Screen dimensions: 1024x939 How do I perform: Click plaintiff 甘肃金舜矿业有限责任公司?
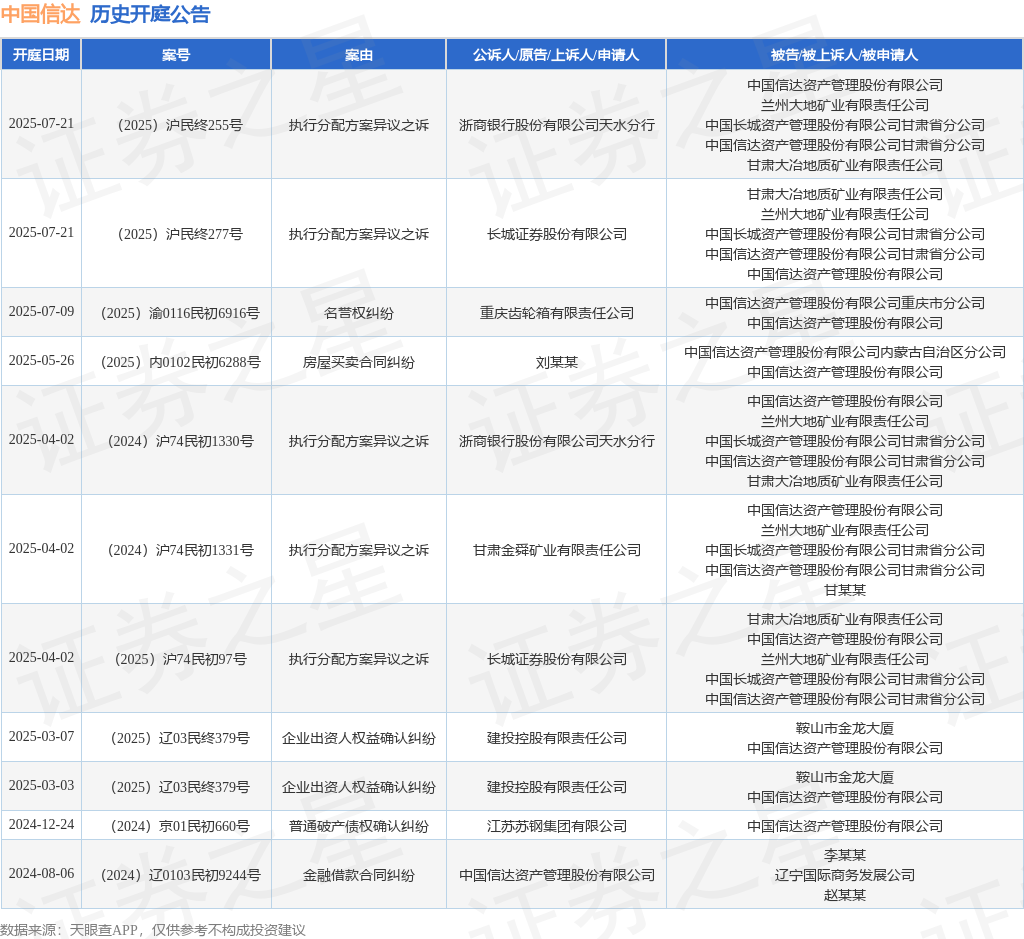[x=556, y=550]
